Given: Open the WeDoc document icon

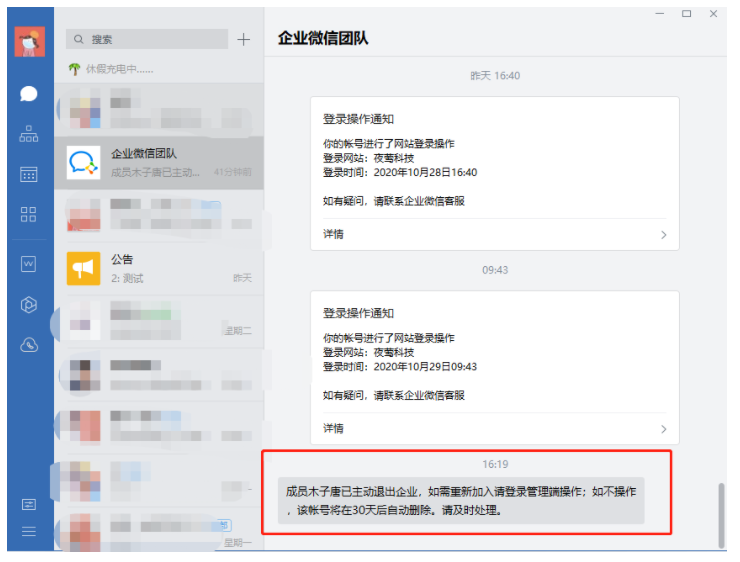Looking at the screenshot, I should (29, 264).
